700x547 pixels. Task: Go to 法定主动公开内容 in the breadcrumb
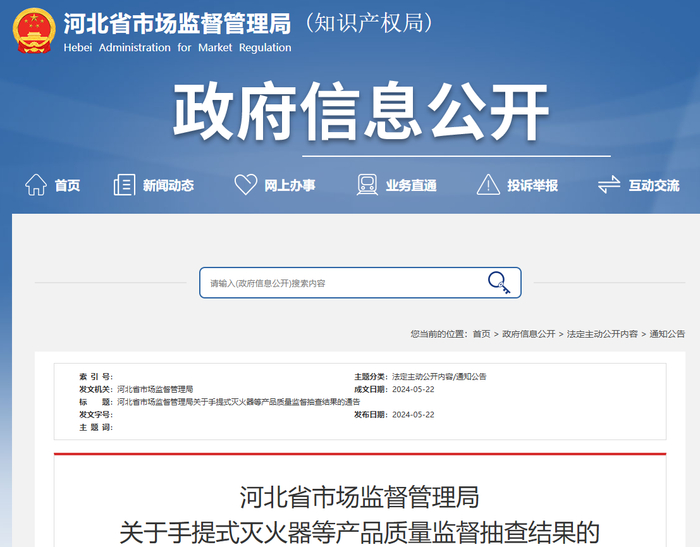tap(602, 334)
